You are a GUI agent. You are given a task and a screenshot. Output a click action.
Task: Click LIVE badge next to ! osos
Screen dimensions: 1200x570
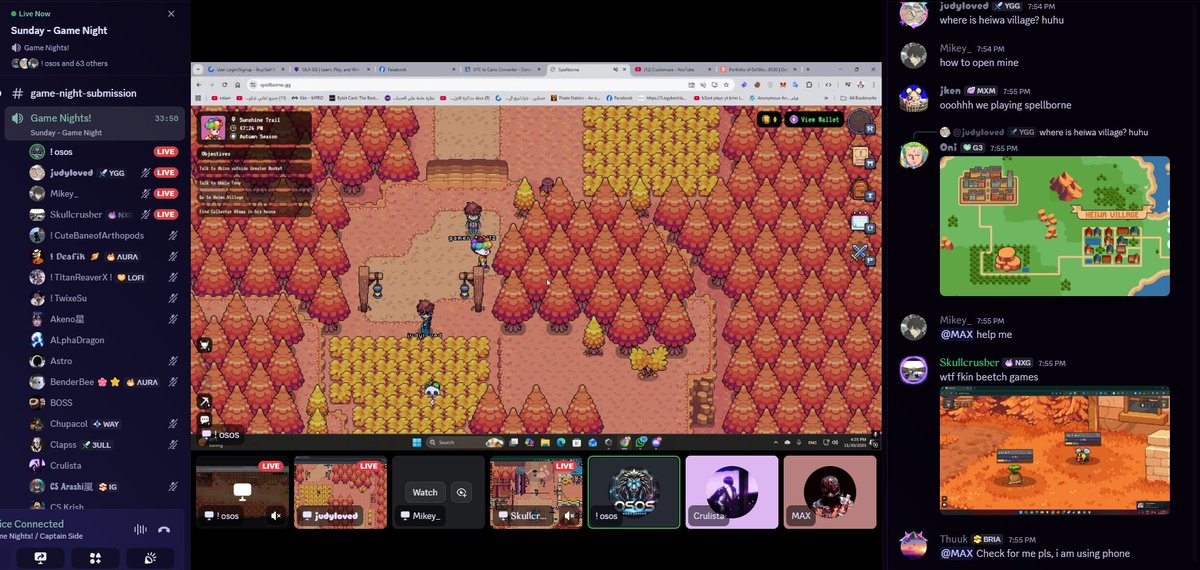point(165,152)
